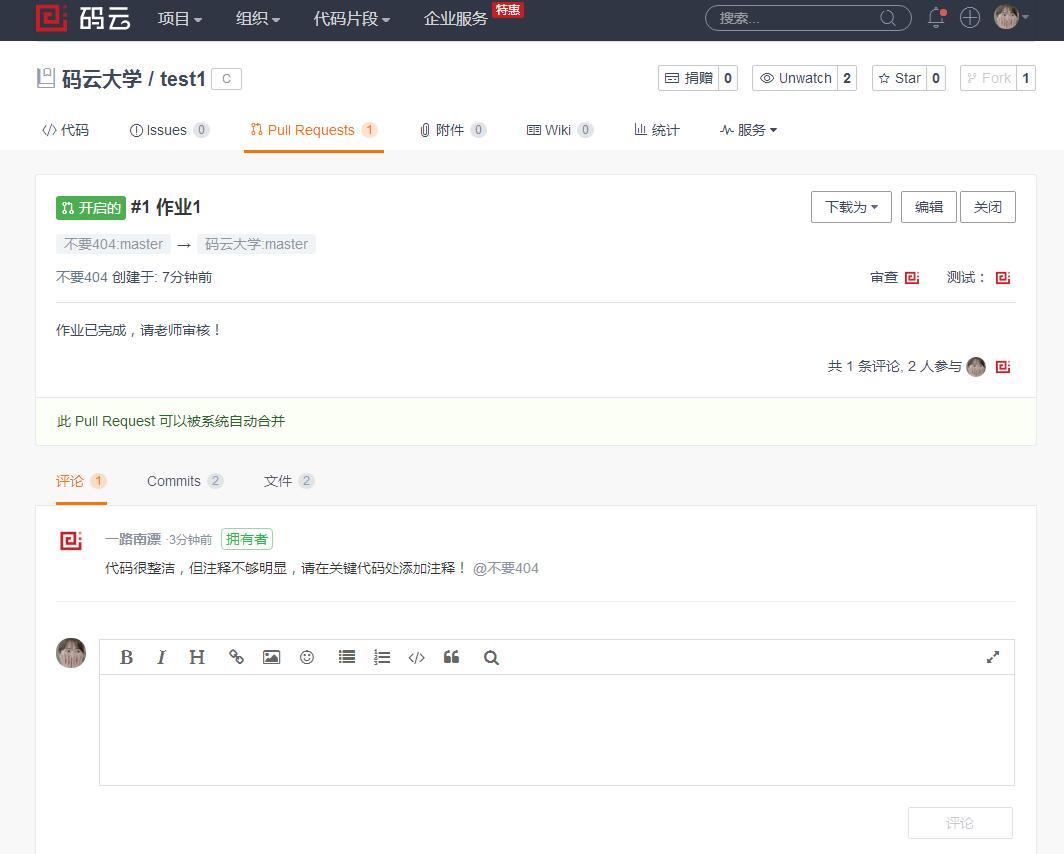Expand the 服务 dropdown
This screenshot has height=854, width=1064.
[x=748, y=130]
